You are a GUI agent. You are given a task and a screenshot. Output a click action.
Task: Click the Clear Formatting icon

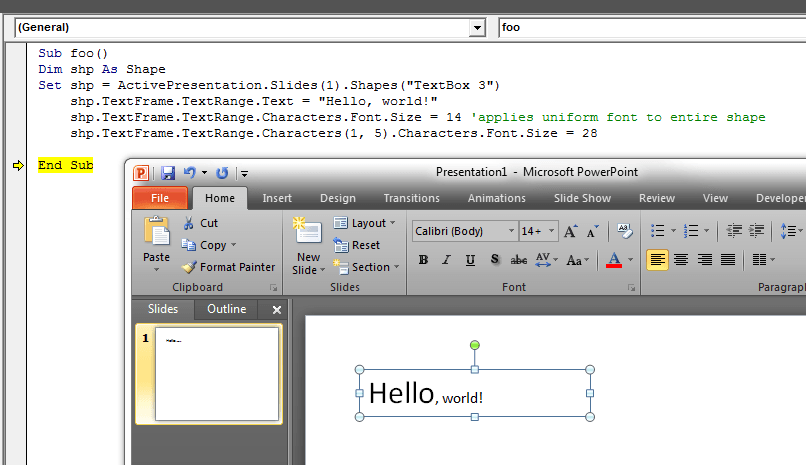pyautogui.click(x=625, y=231)
